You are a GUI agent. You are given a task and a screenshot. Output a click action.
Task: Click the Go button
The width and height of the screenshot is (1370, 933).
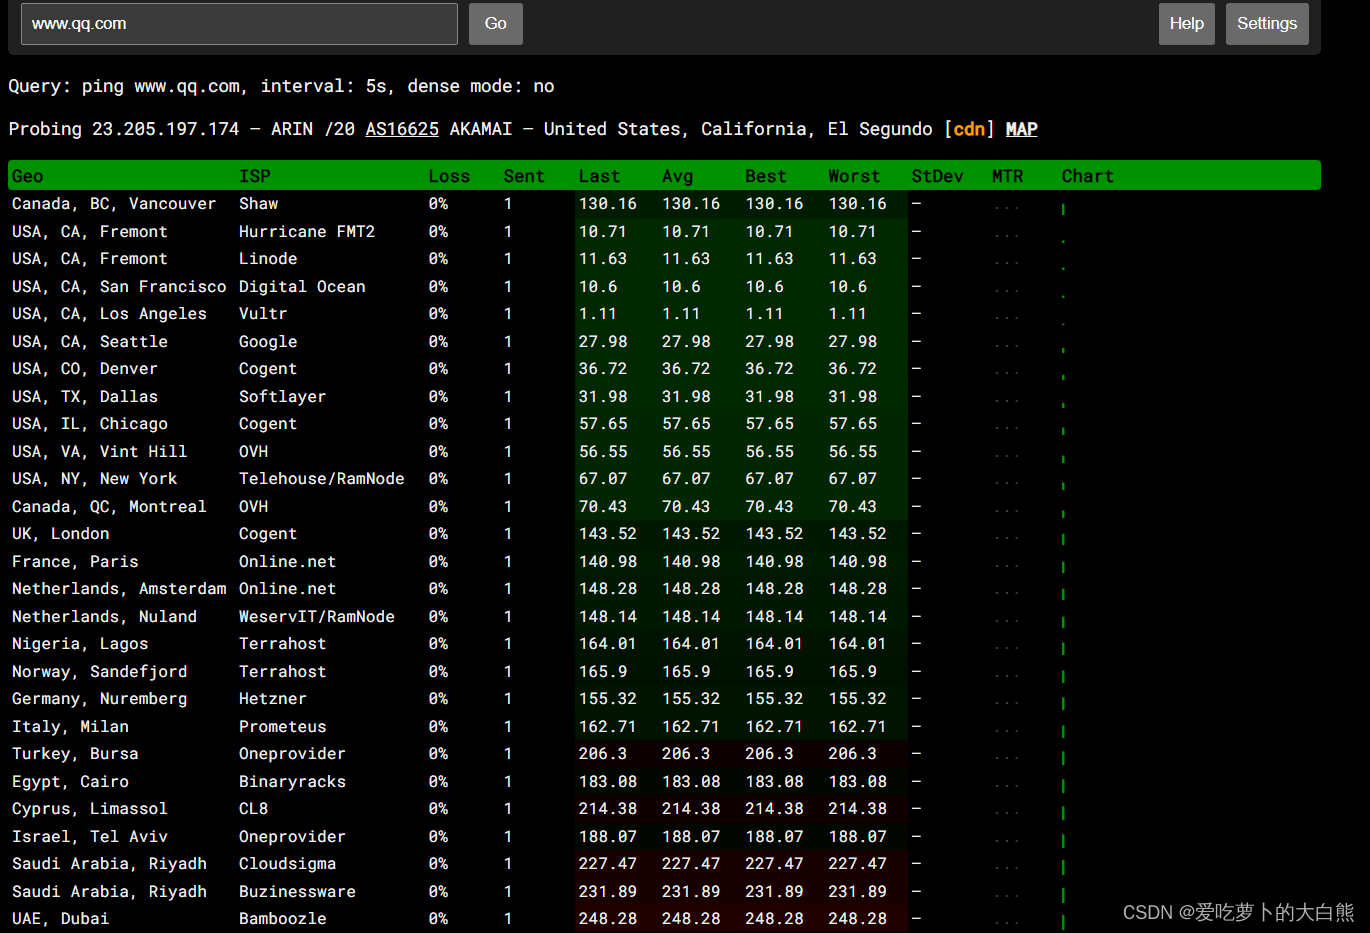(x=496, y=24)
